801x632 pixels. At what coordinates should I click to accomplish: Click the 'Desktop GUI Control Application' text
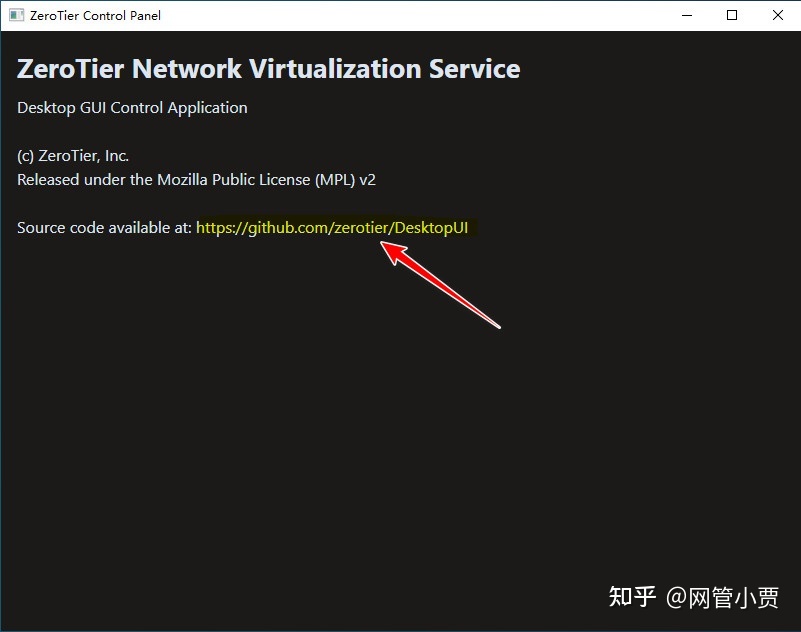click(x=132, y=108)
